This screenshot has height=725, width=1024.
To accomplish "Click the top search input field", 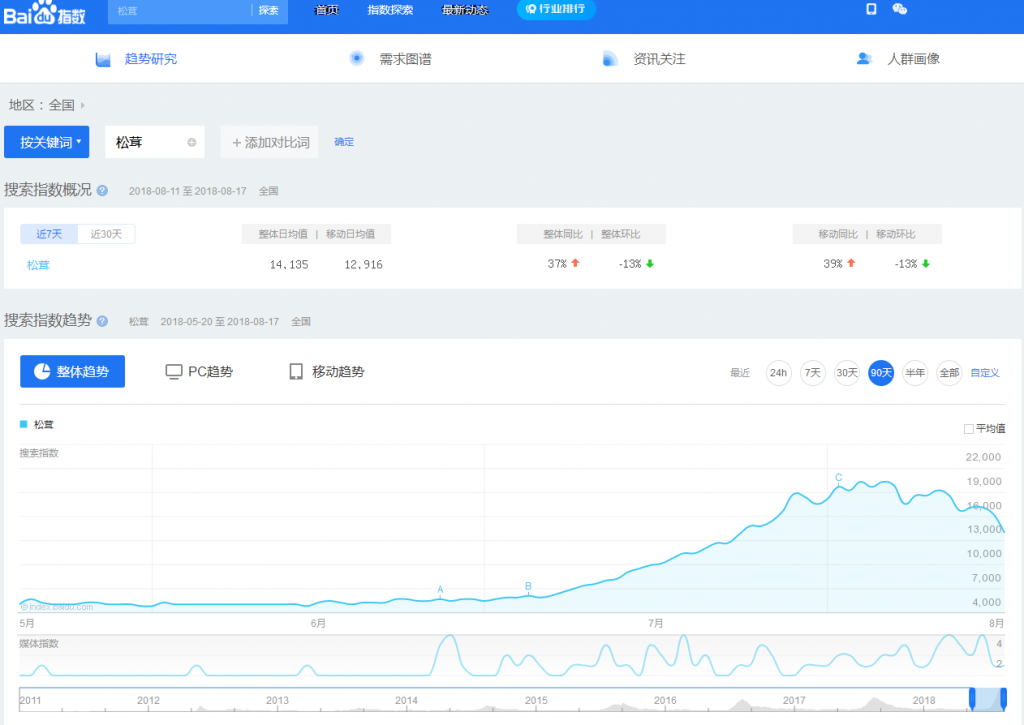I will click(x=180, y=10).
